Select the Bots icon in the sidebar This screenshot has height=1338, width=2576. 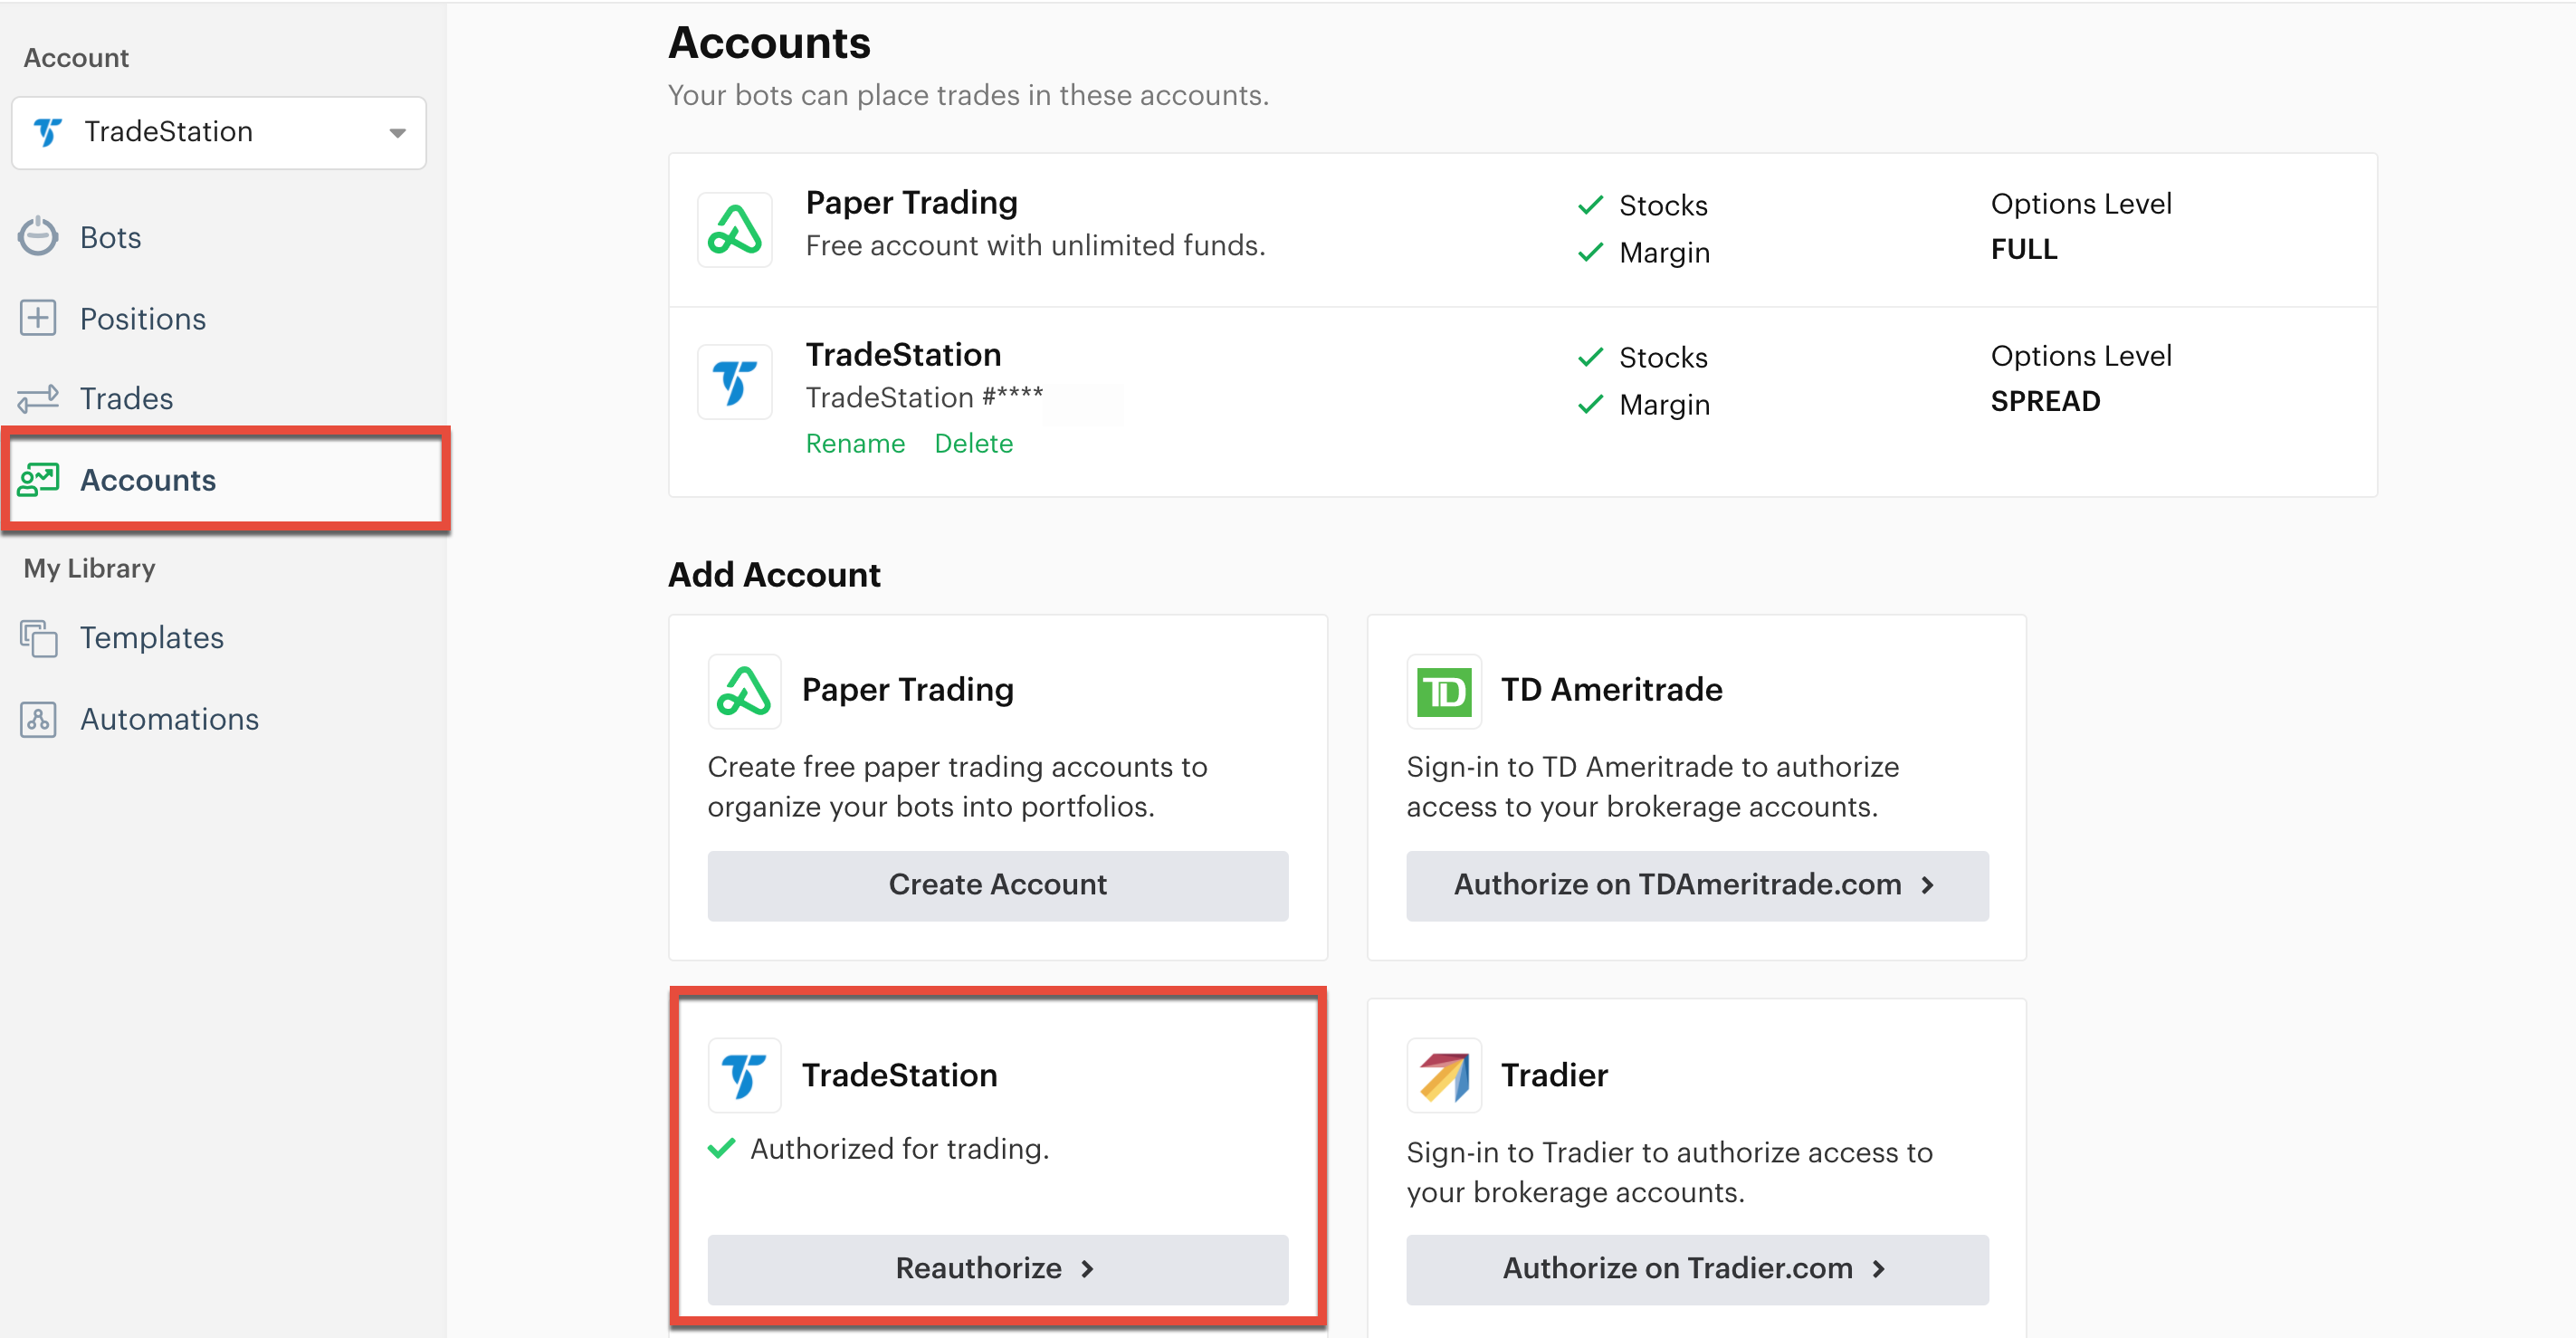(x=38, y=237)
